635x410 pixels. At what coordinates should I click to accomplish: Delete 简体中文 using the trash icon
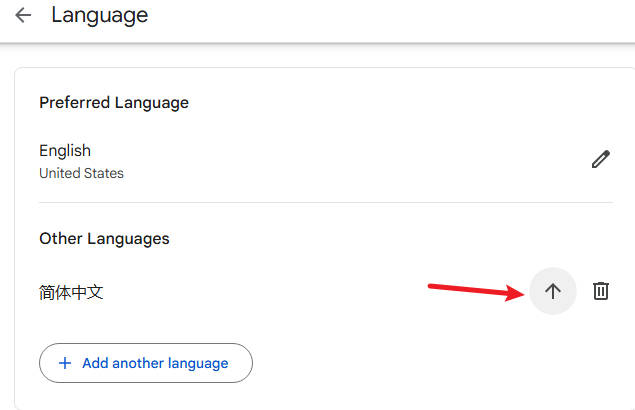pos(601,291)
